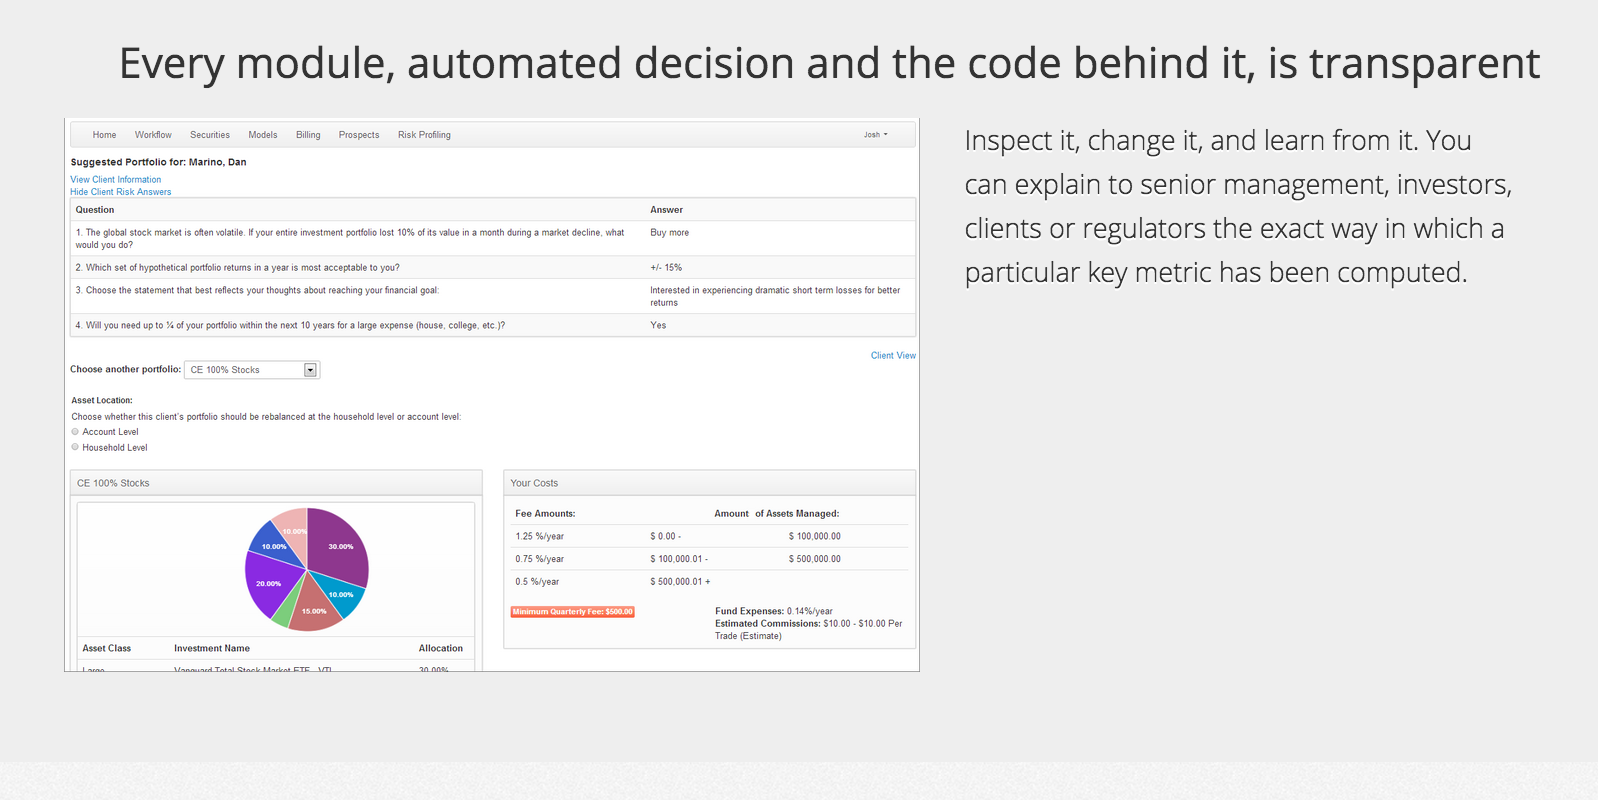Open Risk Profiling page
This screenshot has height=800, width=1598.
(424, 135)
